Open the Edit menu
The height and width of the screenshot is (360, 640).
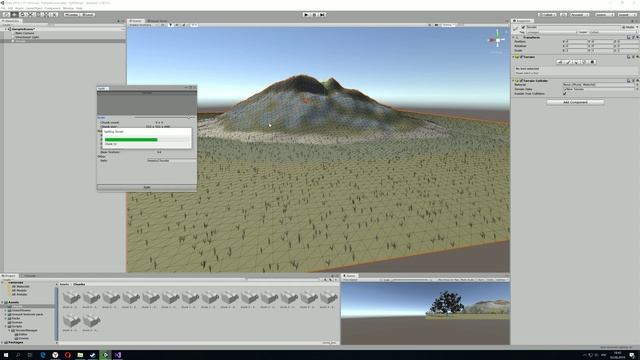tap(10, 8)
